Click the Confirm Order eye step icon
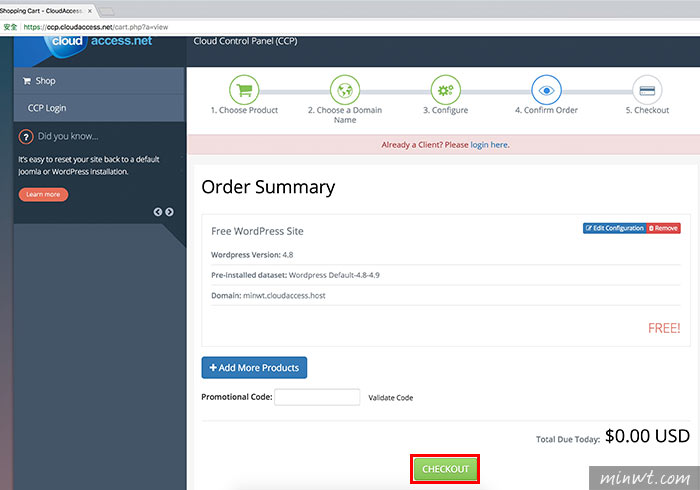The image size is (700, 490). [x=546, y=90]
